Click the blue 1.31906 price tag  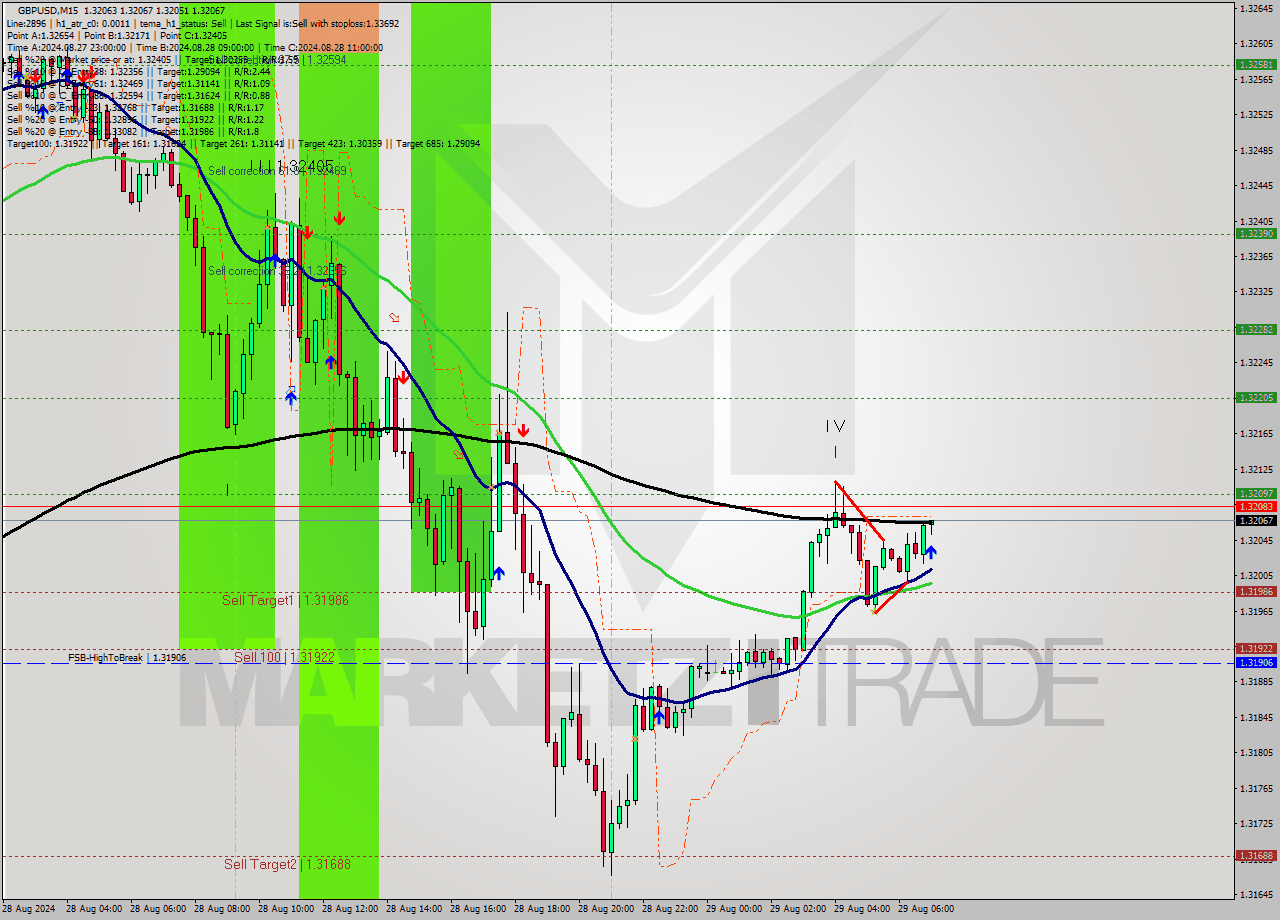(x=1256, y=662)
